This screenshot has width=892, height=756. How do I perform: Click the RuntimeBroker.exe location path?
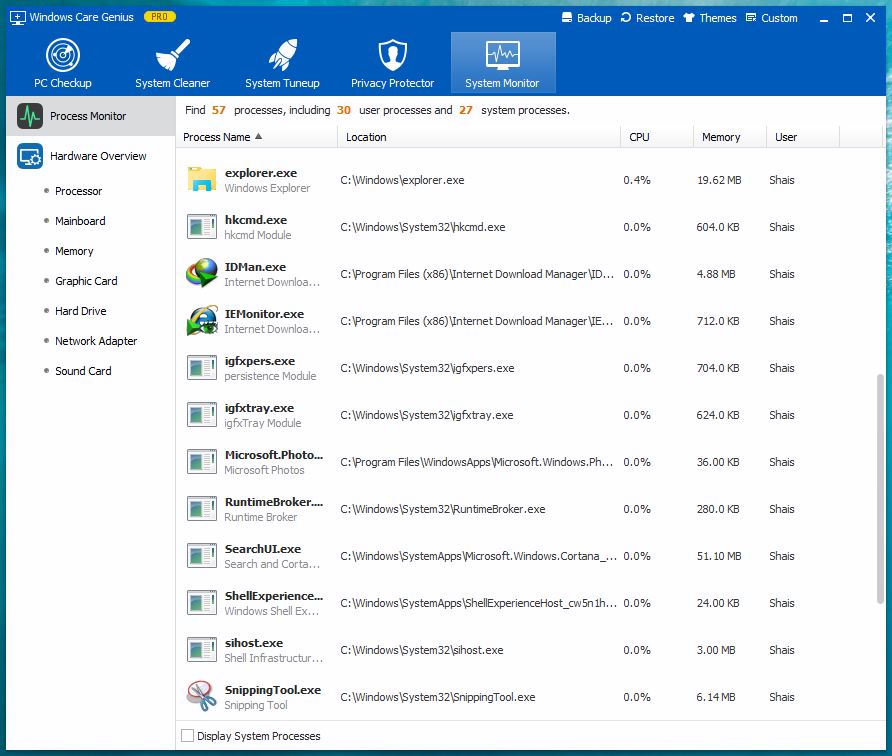tap(443, 509)
